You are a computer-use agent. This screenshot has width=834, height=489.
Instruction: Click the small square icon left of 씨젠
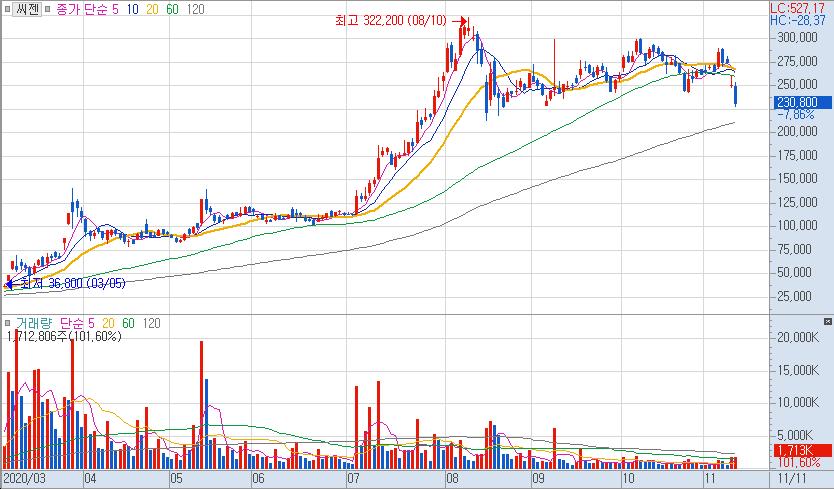click(7, 9)
